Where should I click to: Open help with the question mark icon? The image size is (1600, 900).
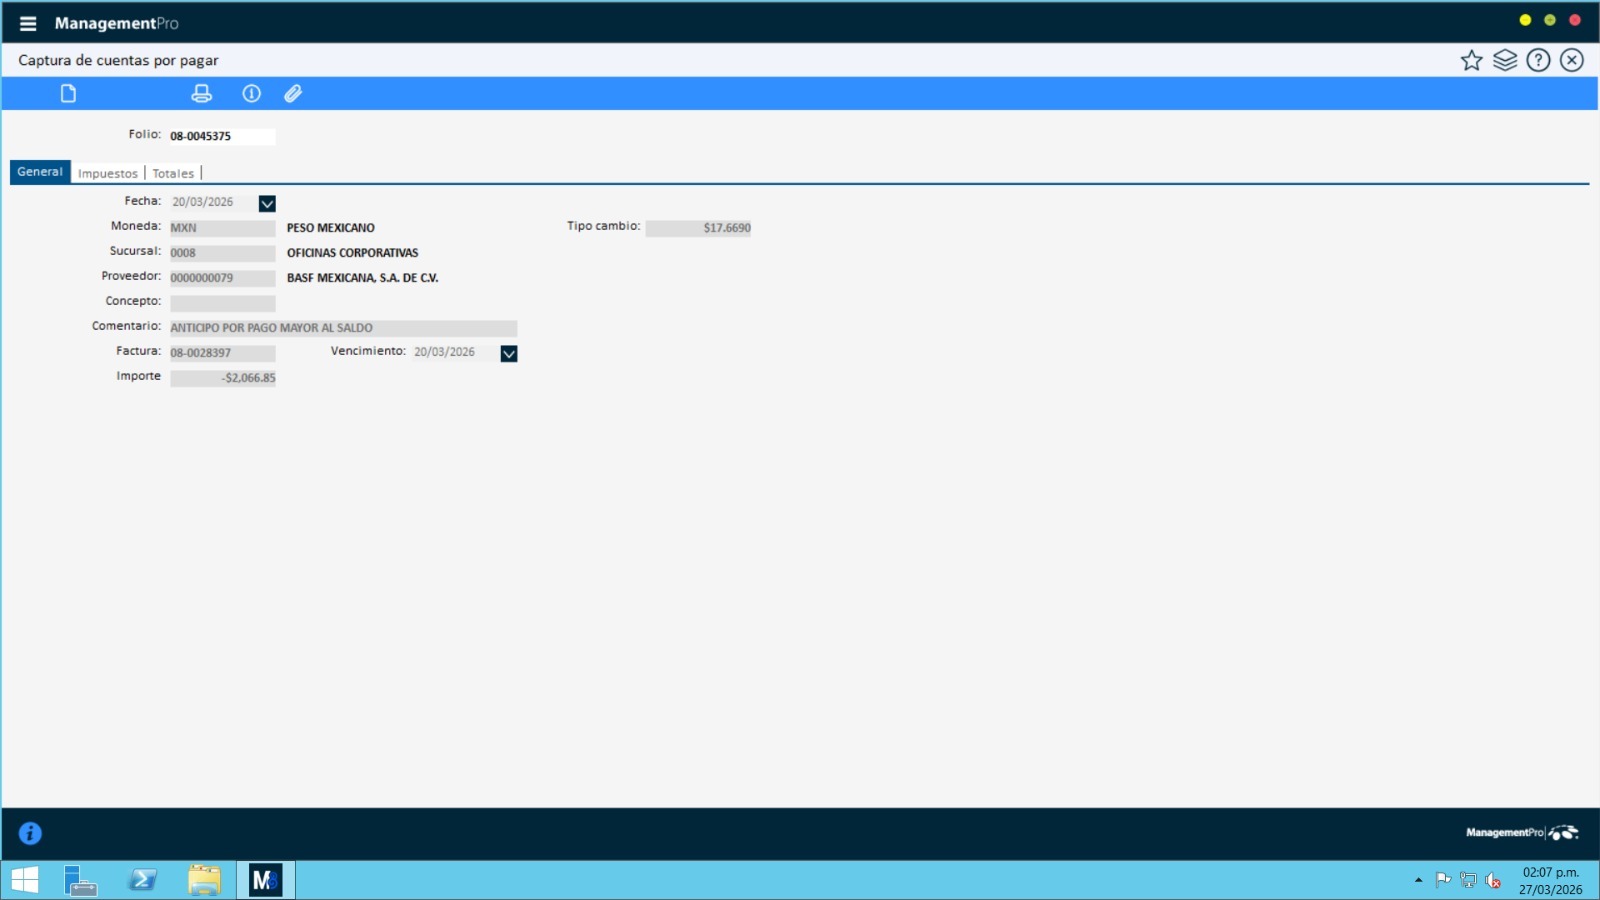pos(1538,61)
